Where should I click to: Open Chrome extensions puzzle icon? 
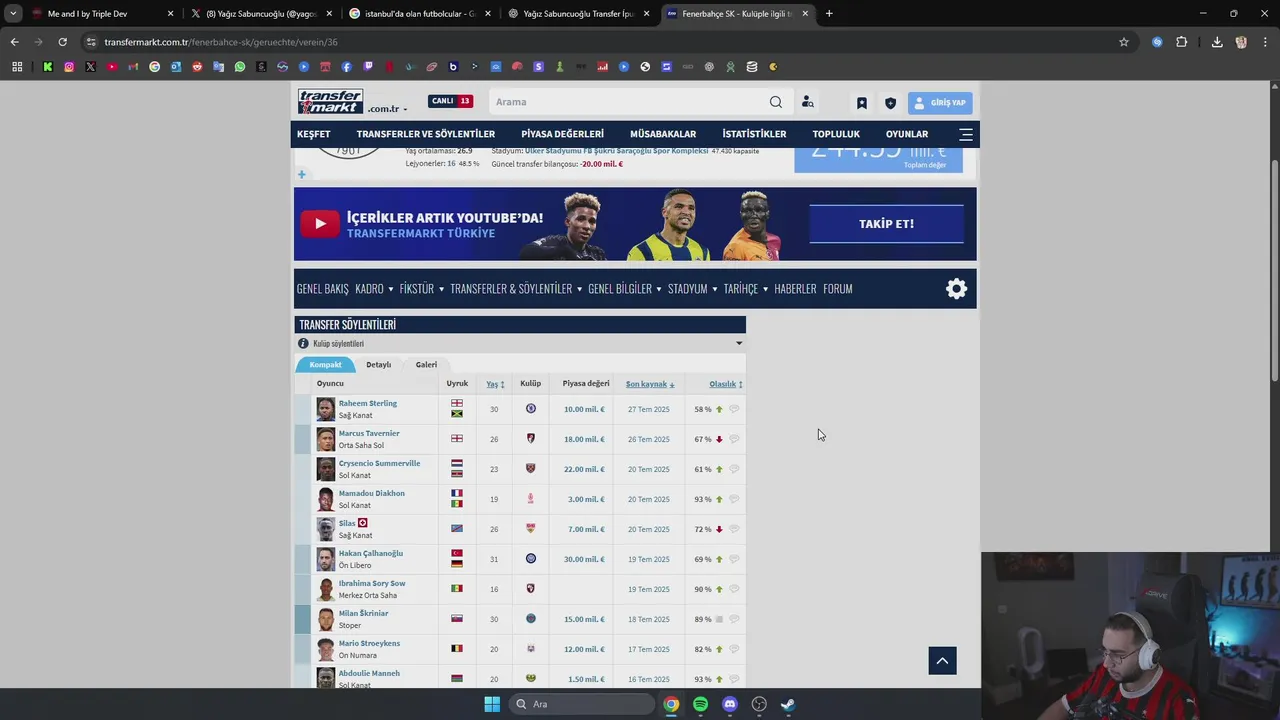pyautogui.click(x=1181, y=42)
